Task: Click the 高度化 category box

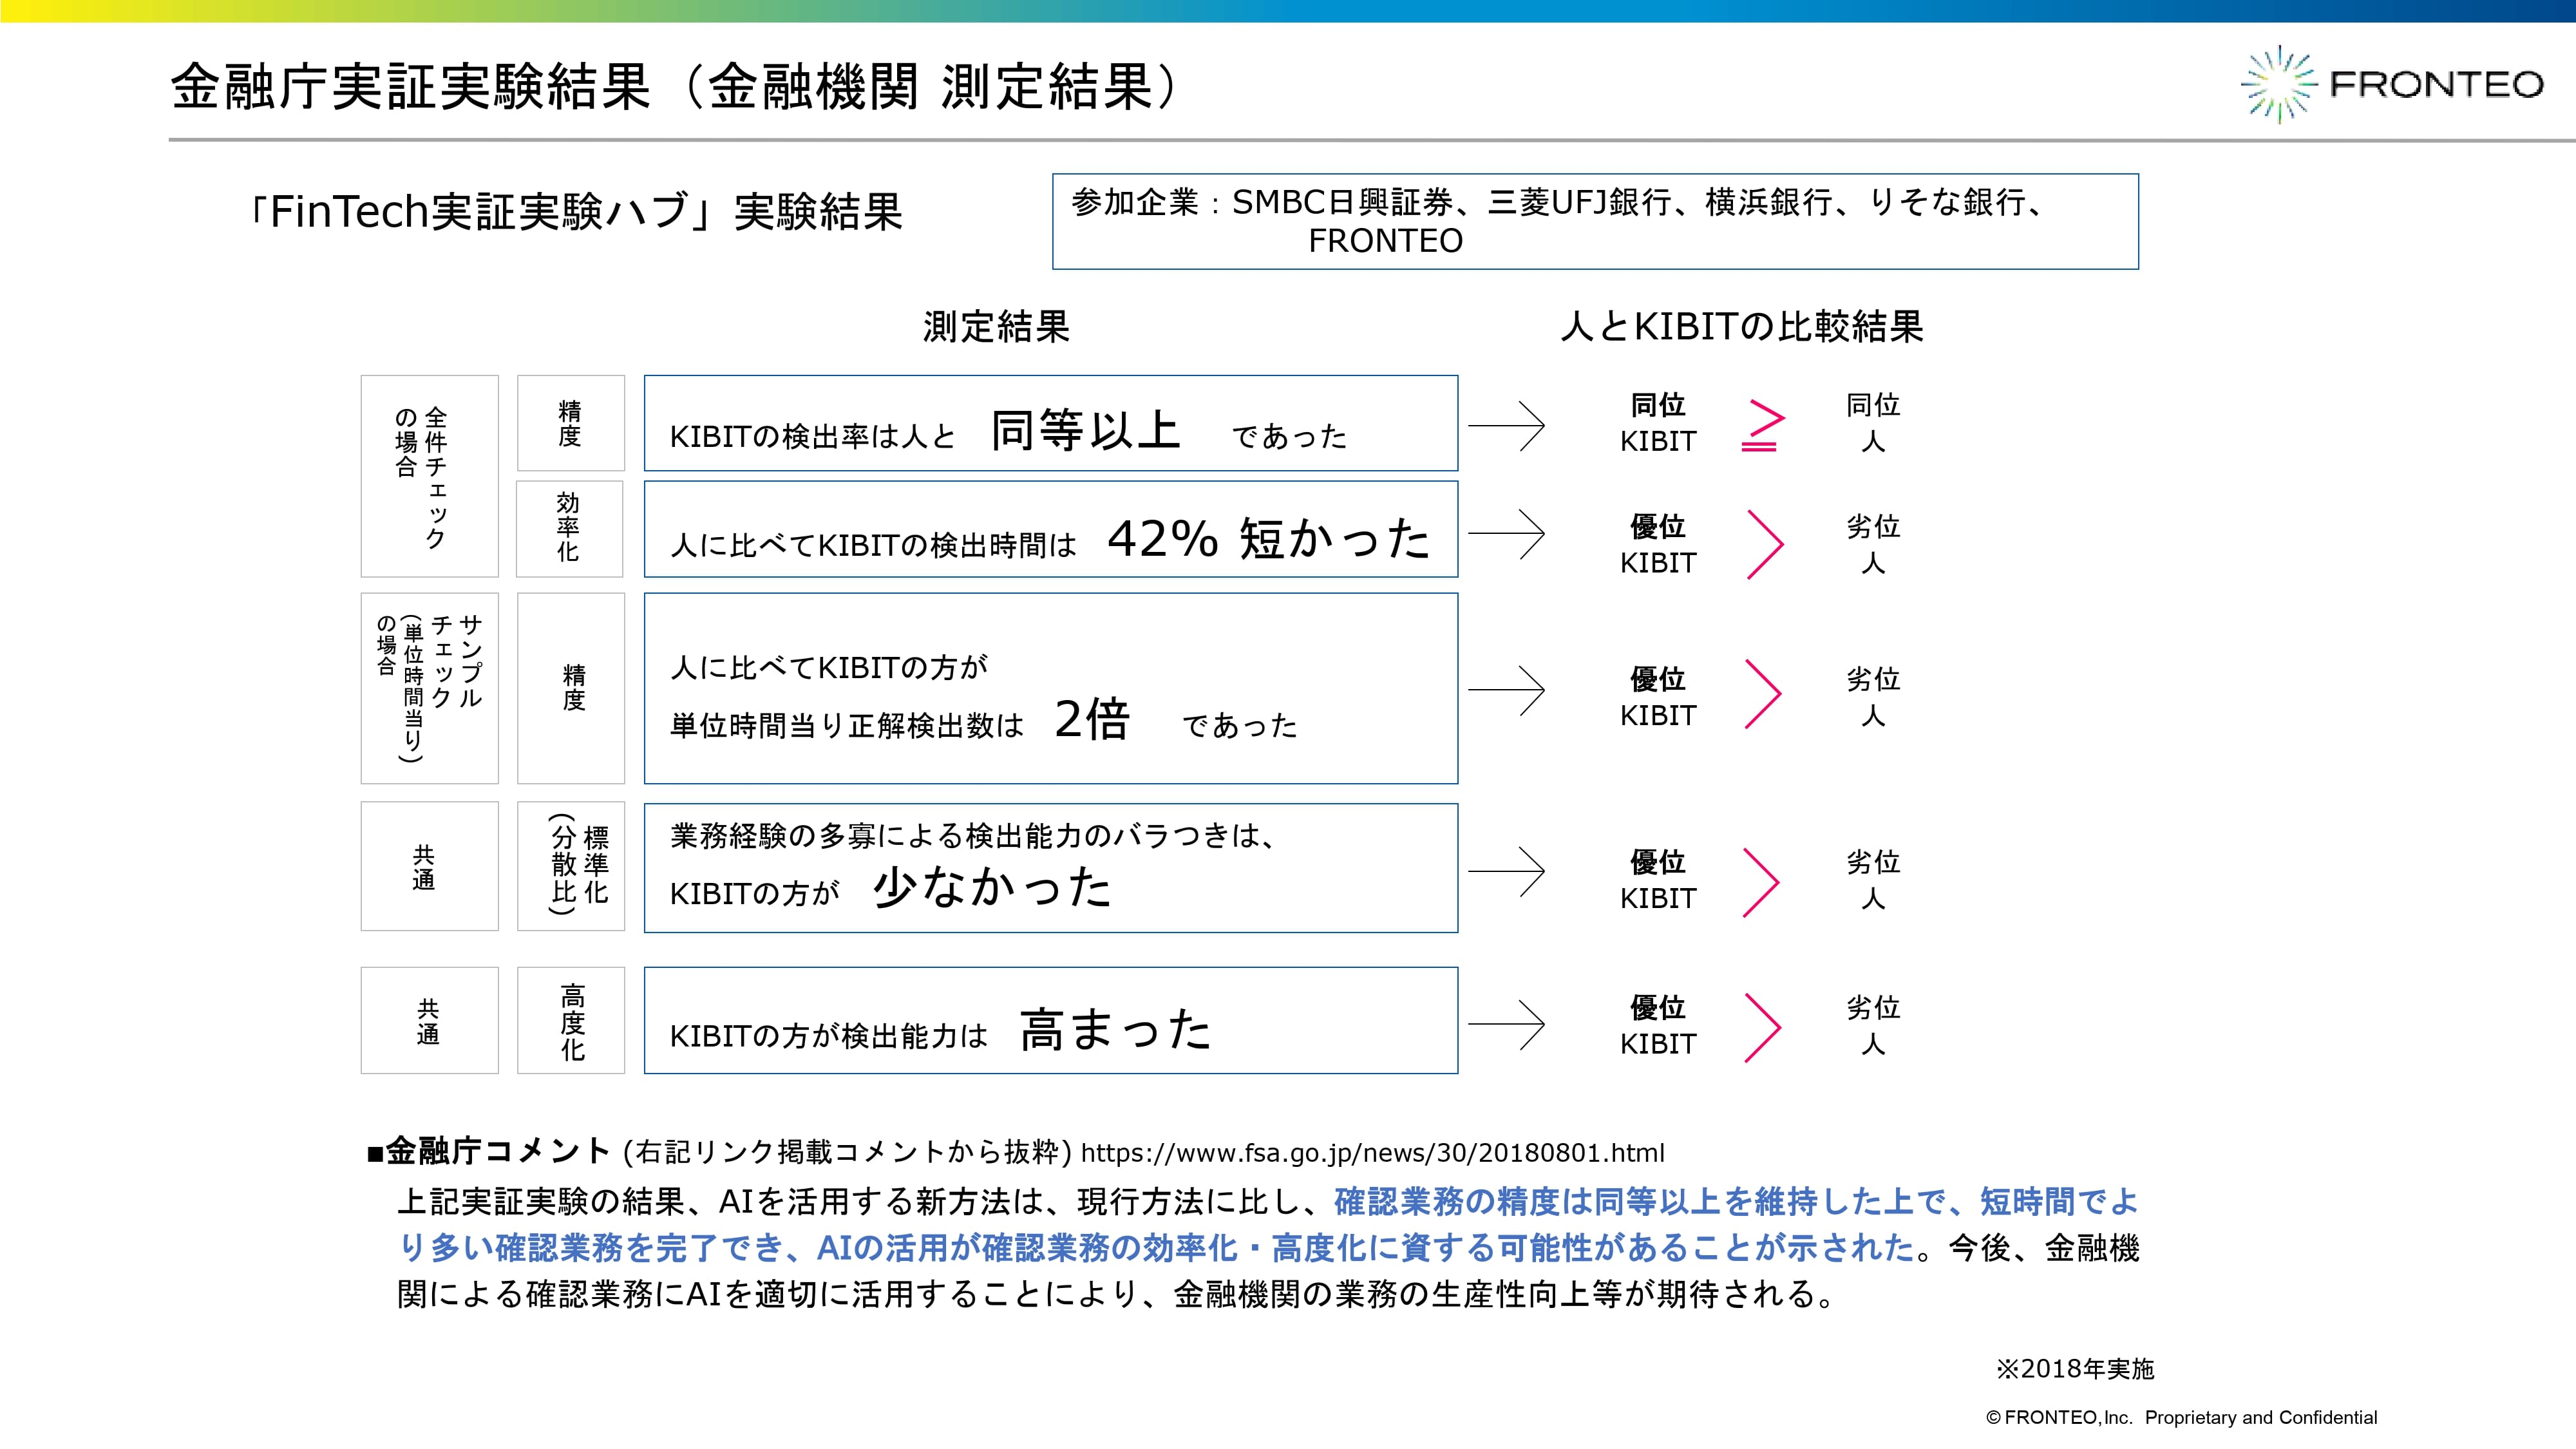Action: (571, 1020)
